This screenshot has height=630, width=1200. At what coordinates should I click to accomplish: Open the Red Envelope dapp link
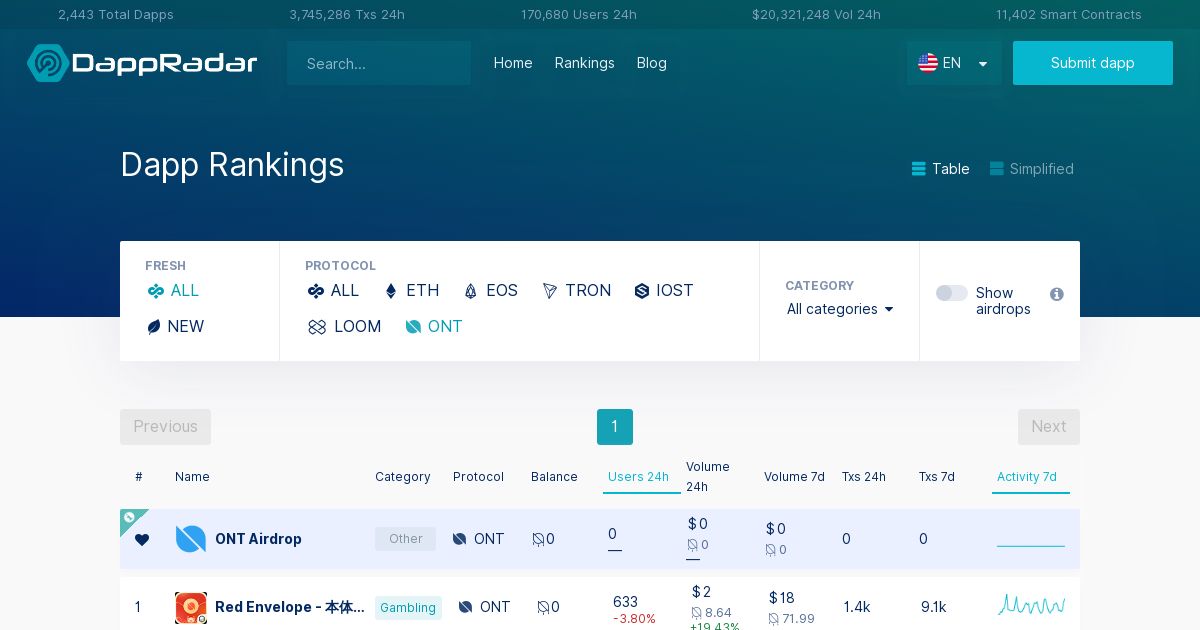pyautogui.click(x=290, y=607)
